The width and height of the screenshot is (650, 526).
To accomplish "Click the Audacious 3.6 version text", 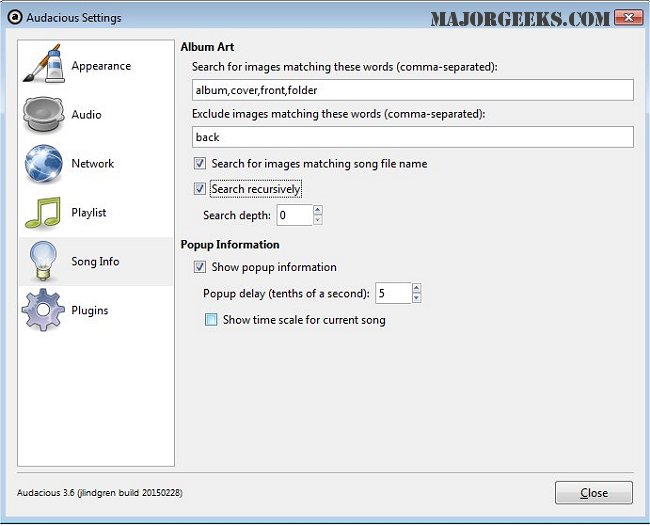I will click(x=99, y=492).
